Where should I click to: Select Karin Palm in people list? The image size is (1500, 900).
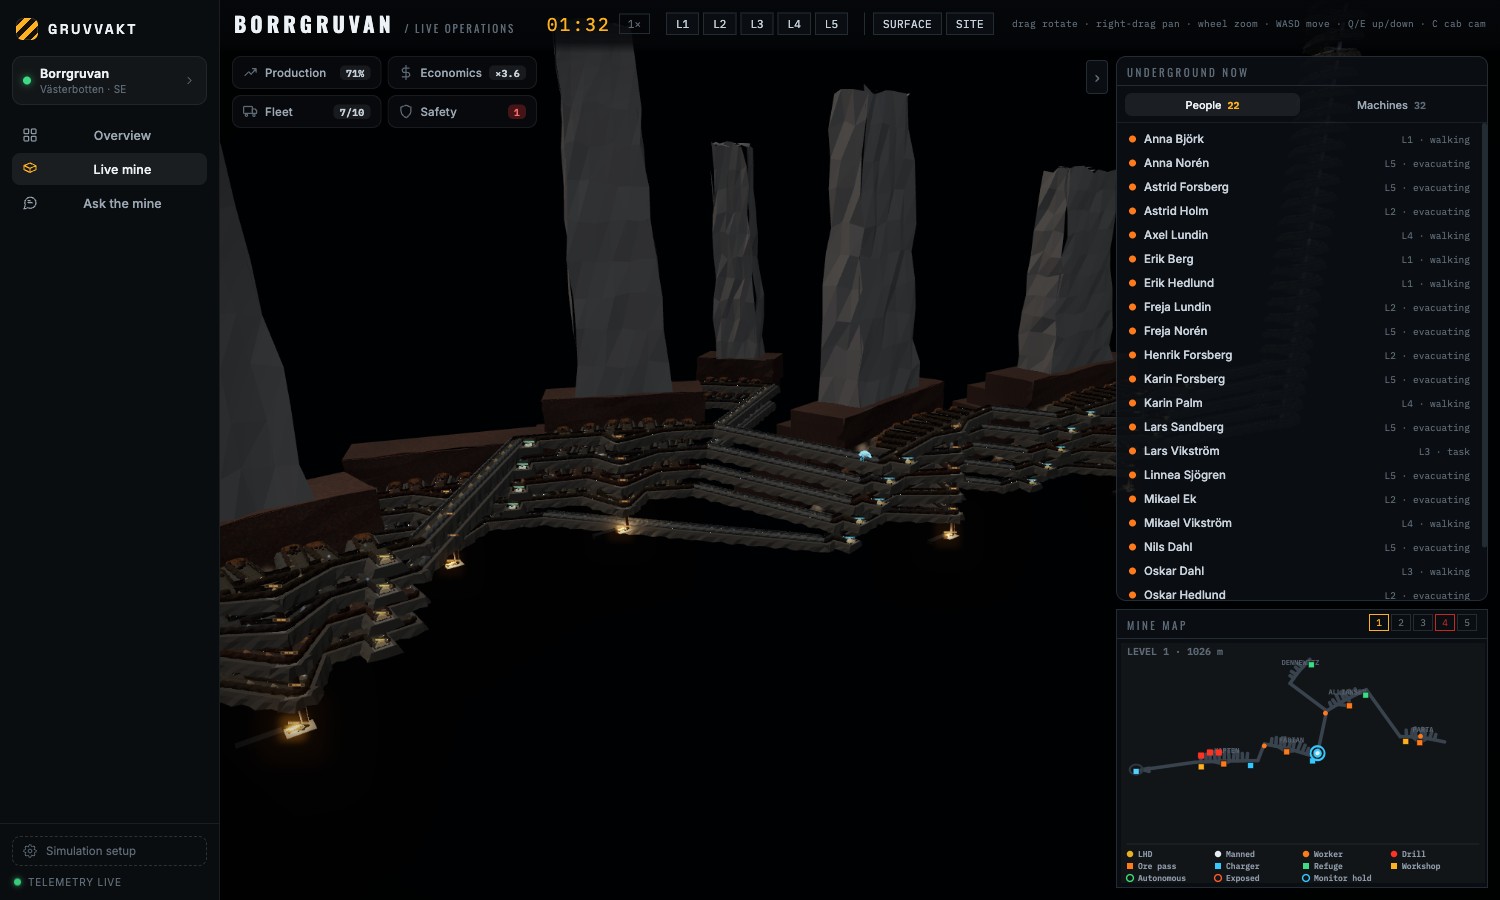tap(1299, 403)
